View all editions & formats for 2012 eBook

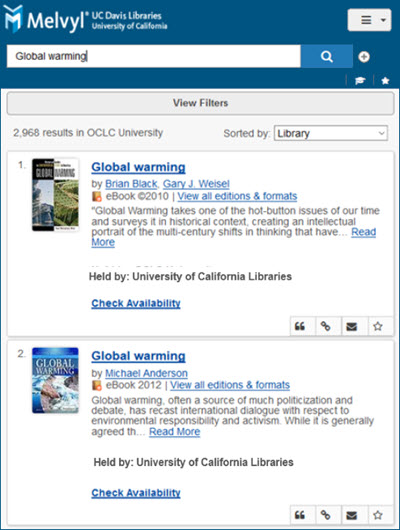tap(230, 385)
